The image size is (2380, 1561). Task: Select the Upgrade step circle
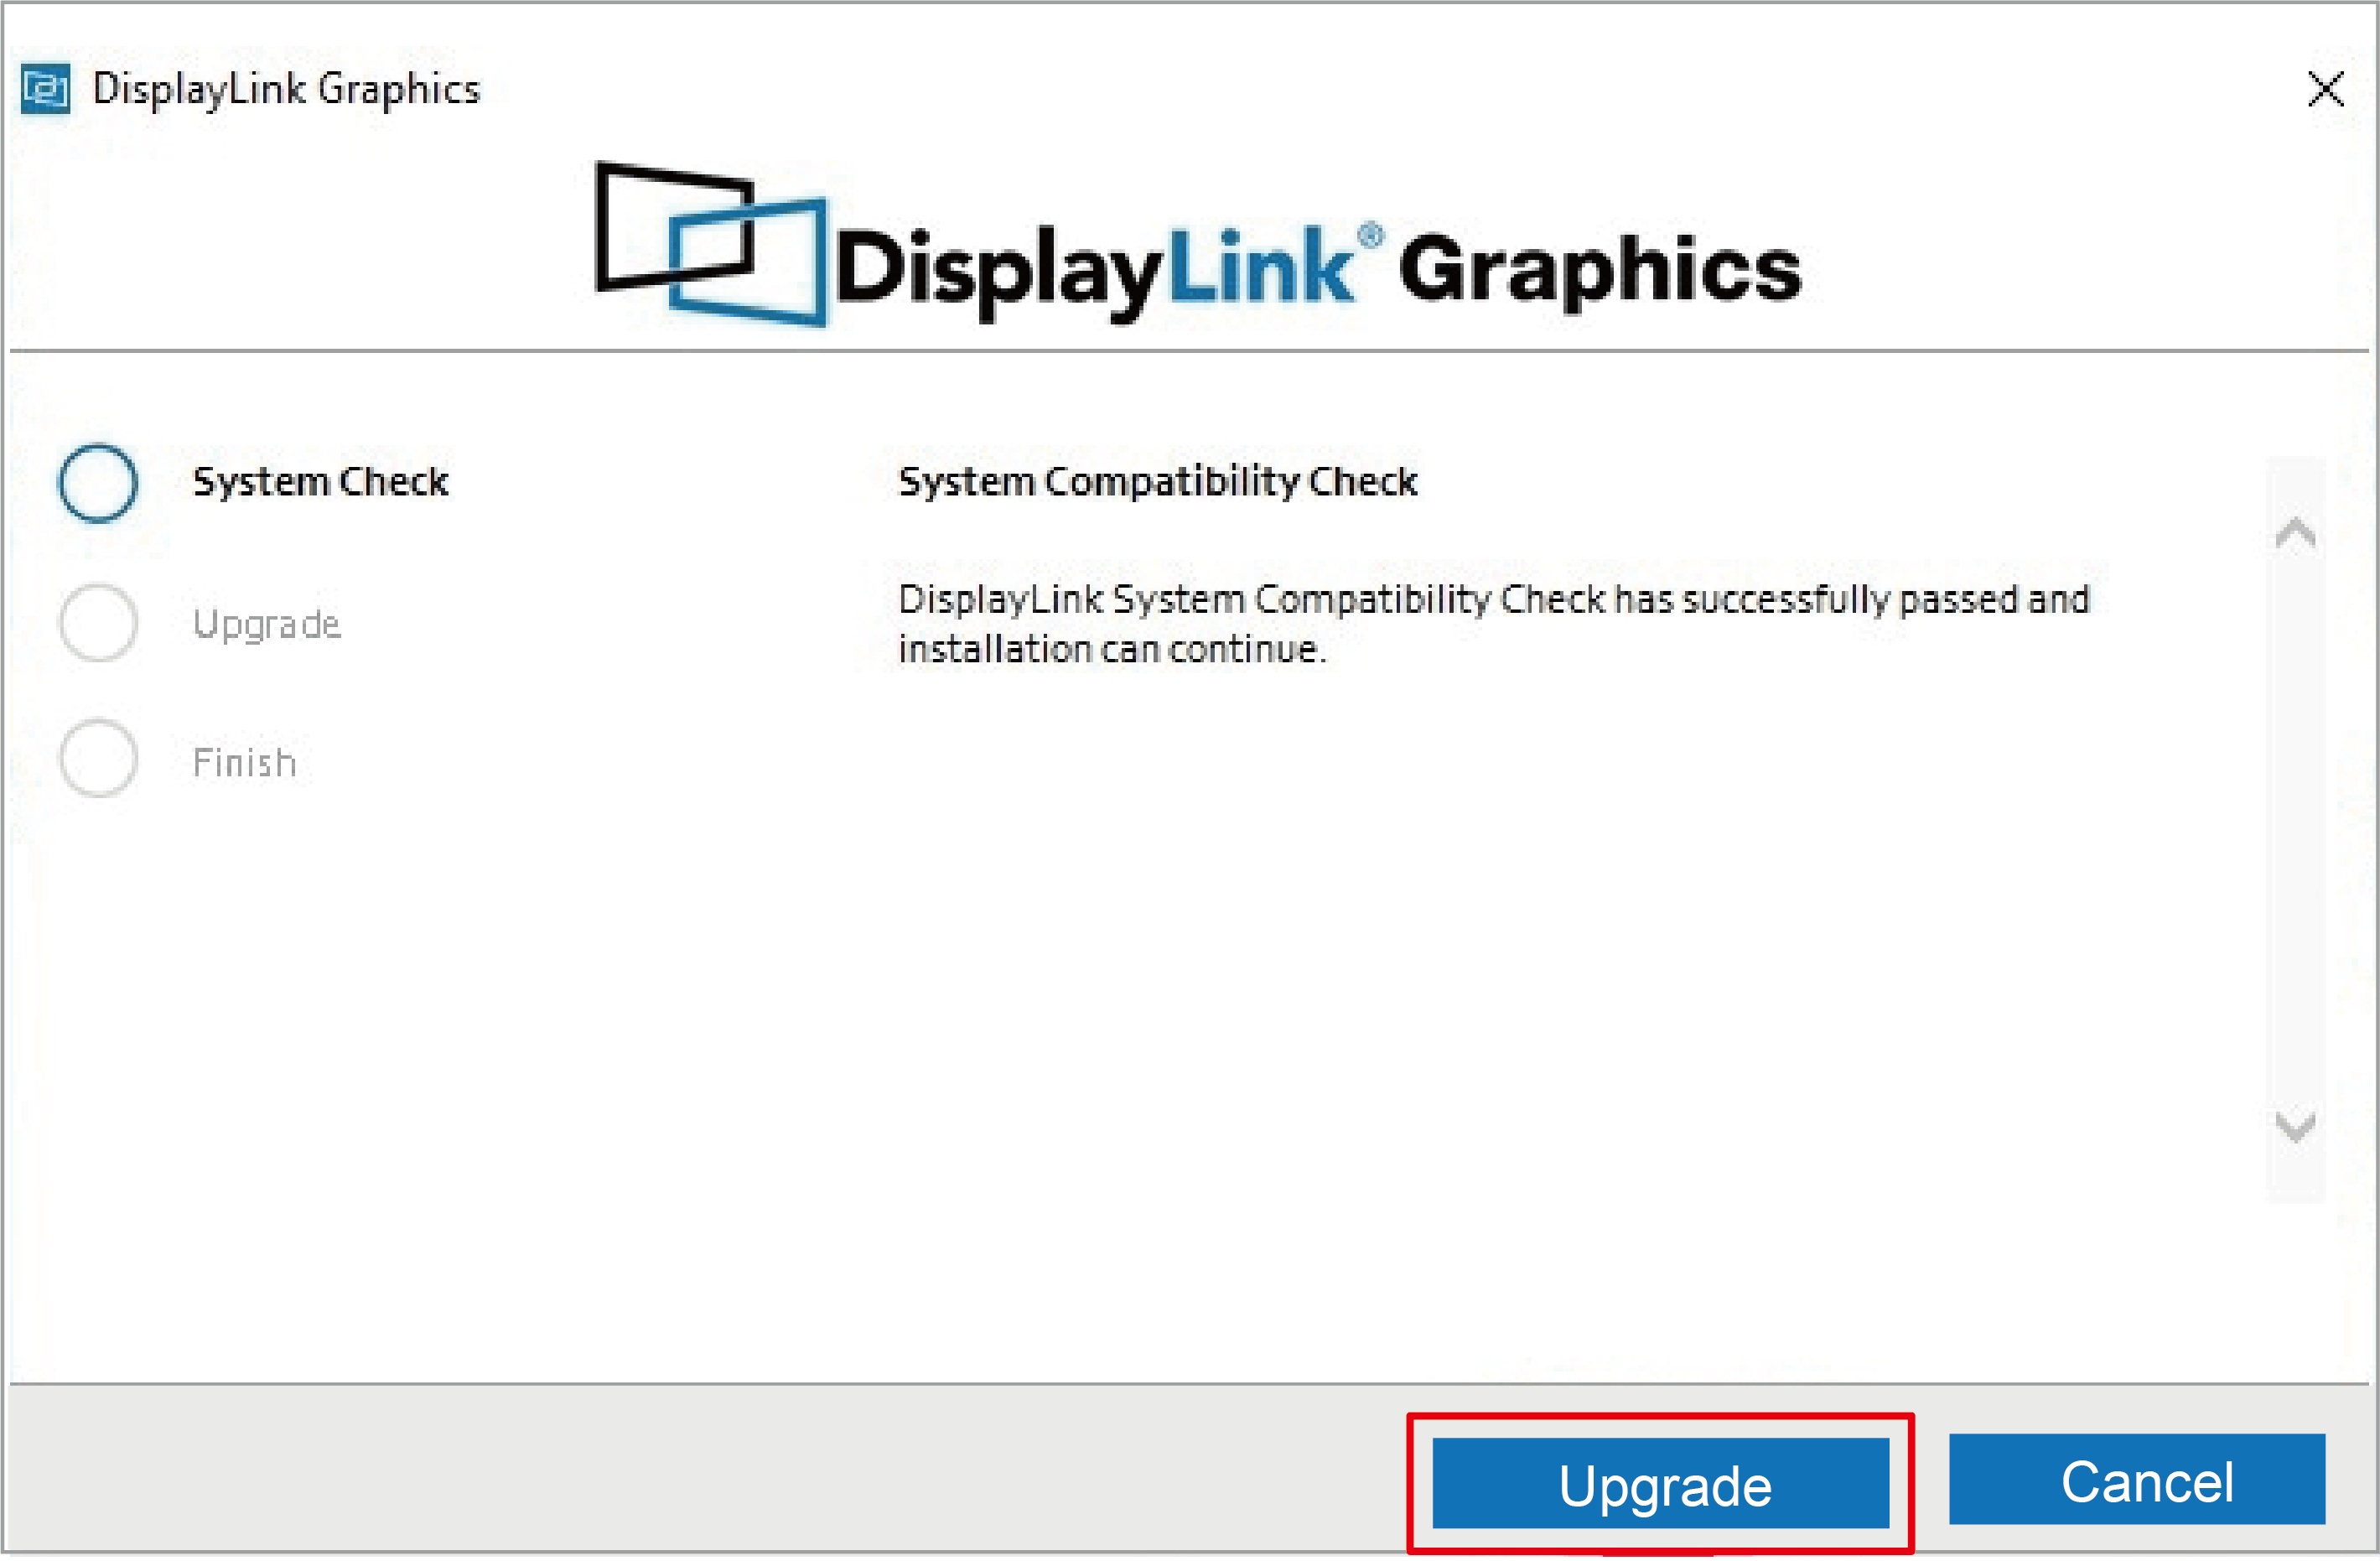[98, 623]
